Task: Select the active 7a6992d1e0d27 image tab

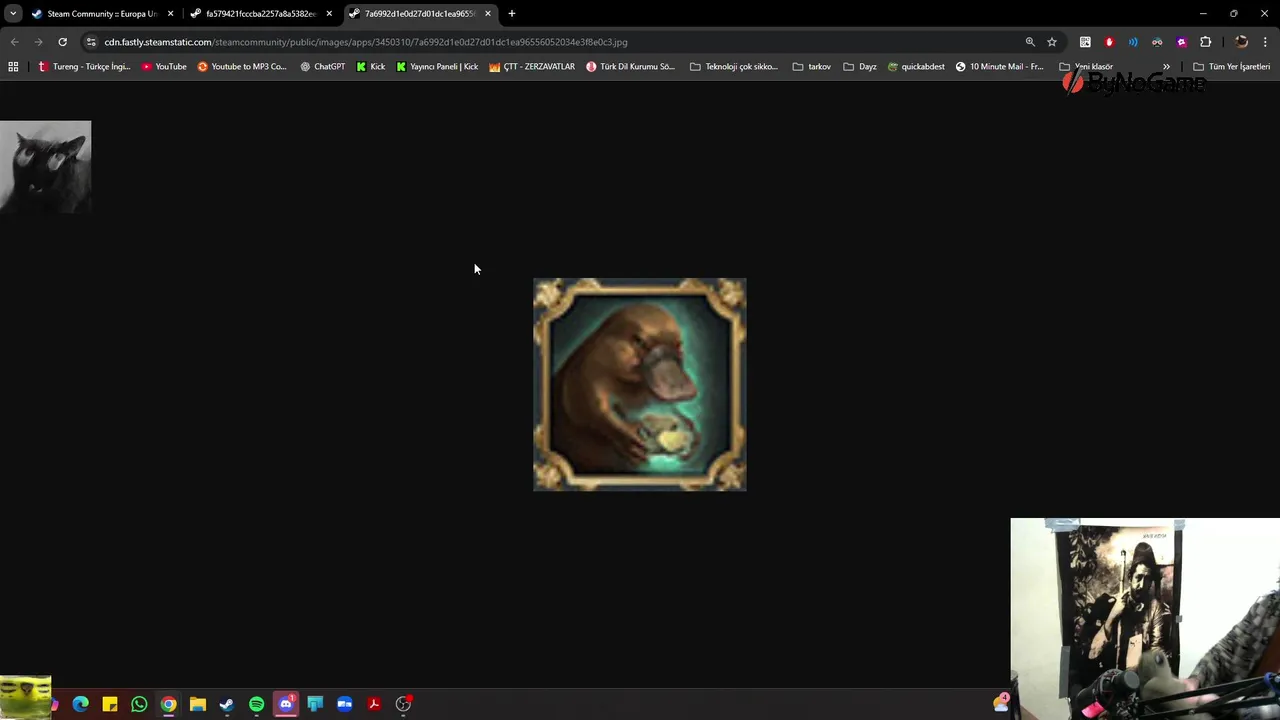Action: click(420, 14)
